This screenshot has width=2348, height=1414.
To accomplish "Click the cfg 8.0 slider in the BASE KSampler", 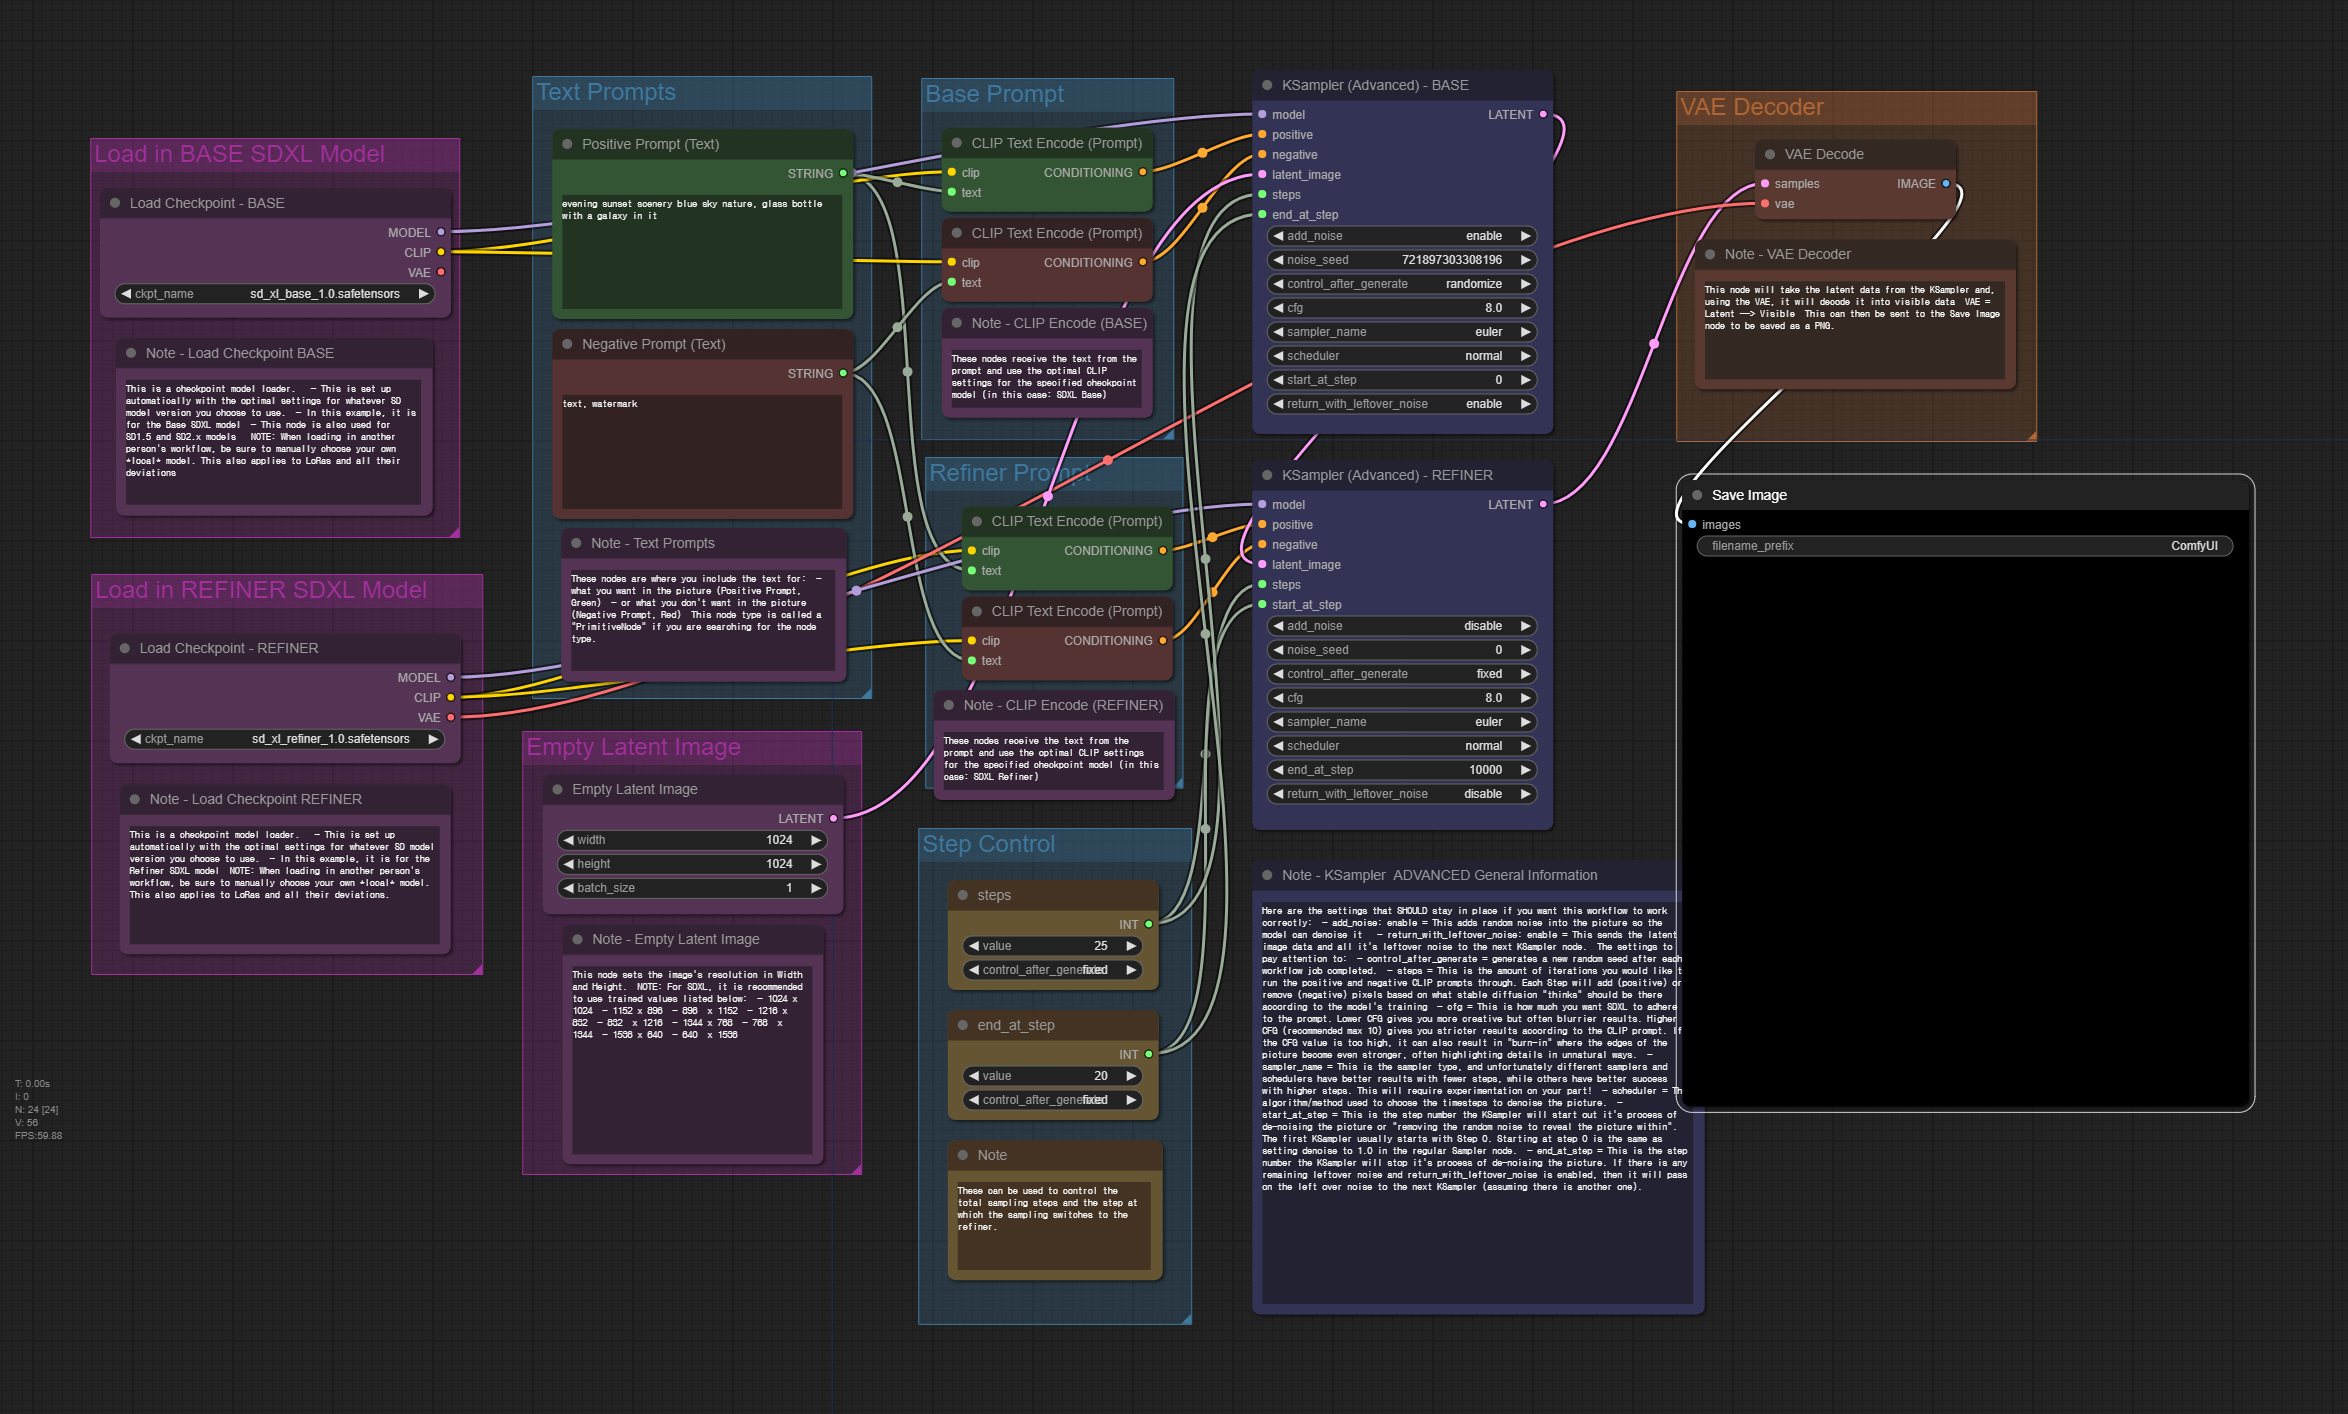I will 1402,308.
